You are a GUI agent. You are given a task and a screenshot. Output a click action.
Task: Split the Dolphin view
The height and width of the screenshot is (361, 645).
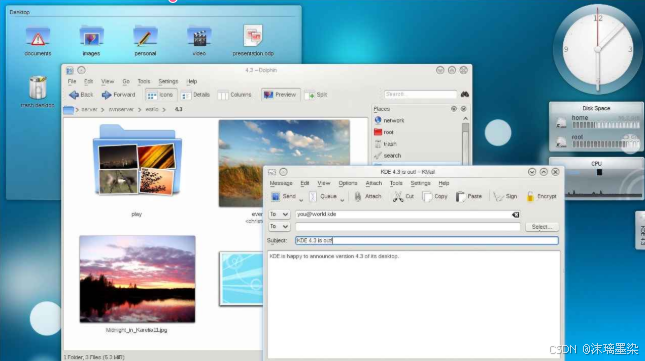(x=316, y=95)
